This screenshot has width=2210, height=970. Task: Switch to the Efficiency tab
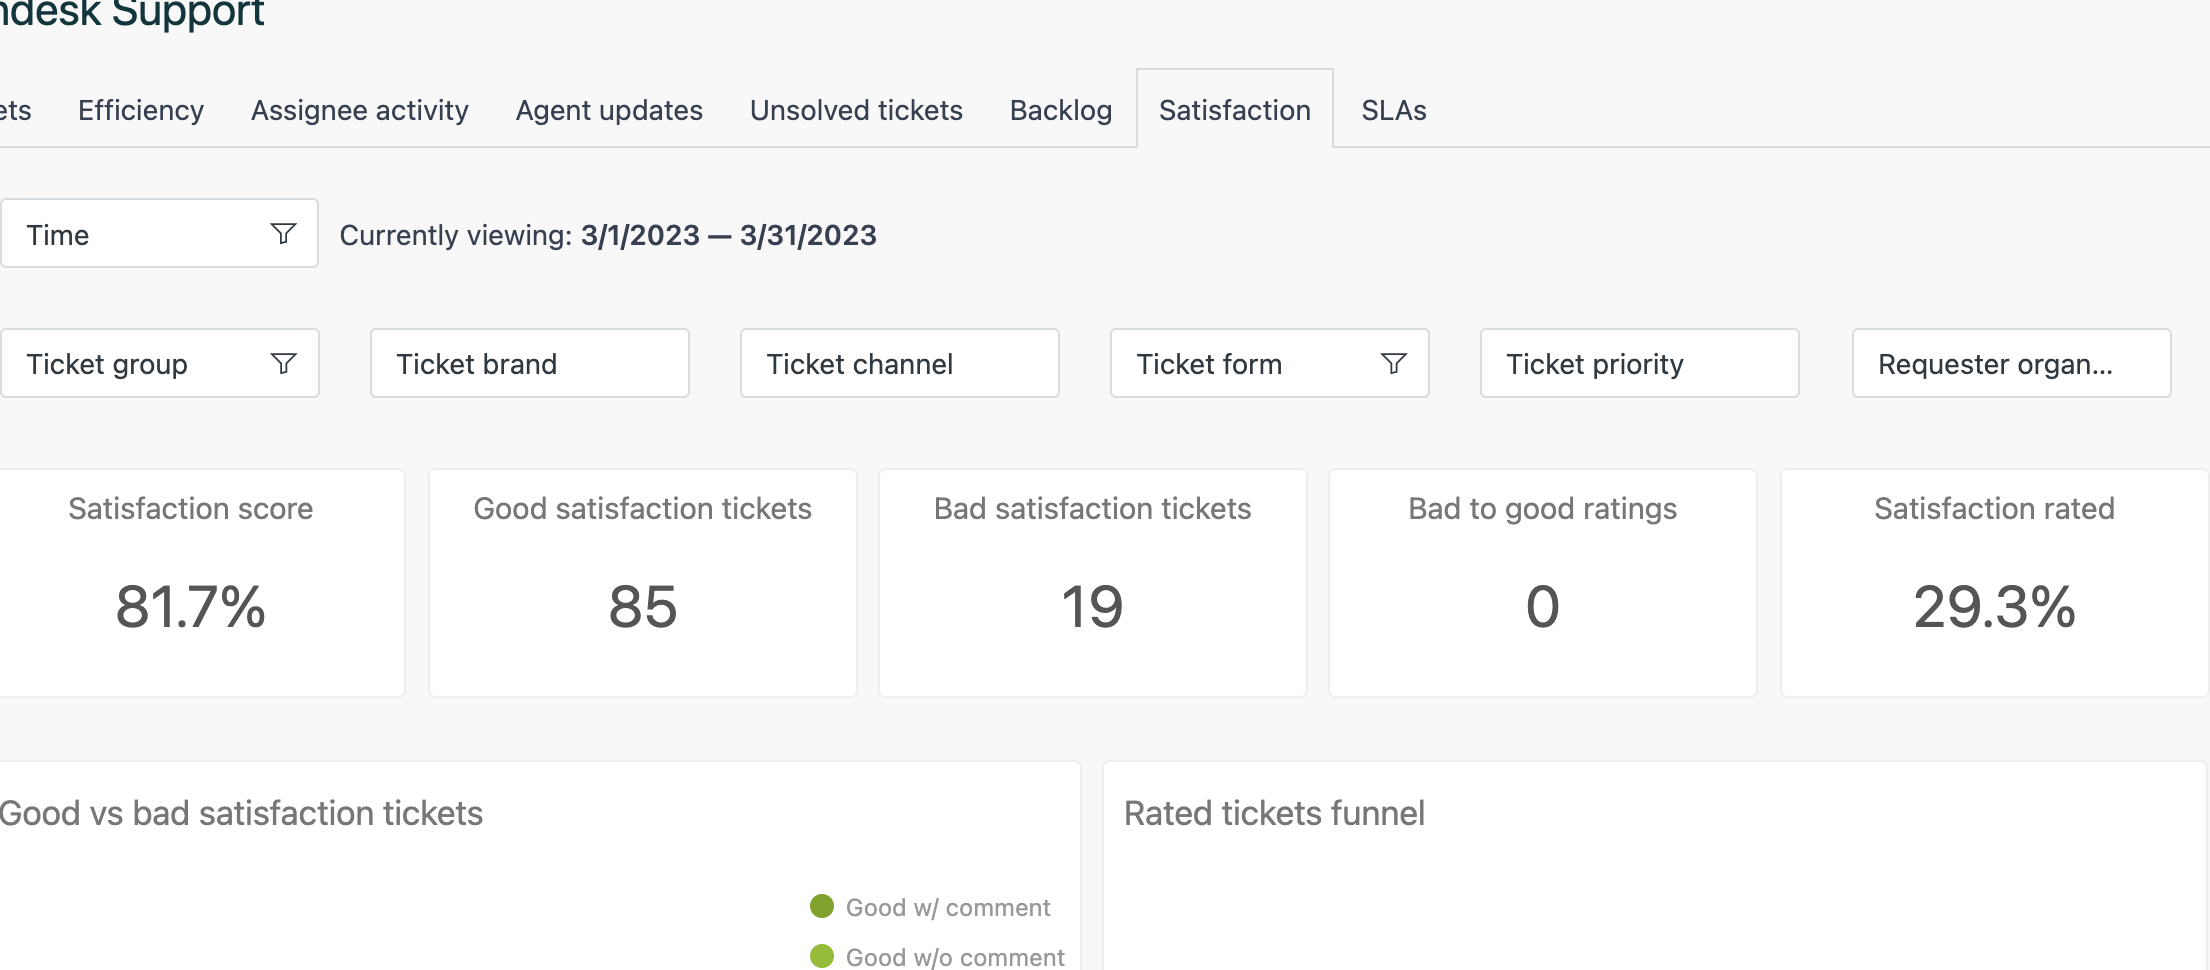[x=141, y=110]
